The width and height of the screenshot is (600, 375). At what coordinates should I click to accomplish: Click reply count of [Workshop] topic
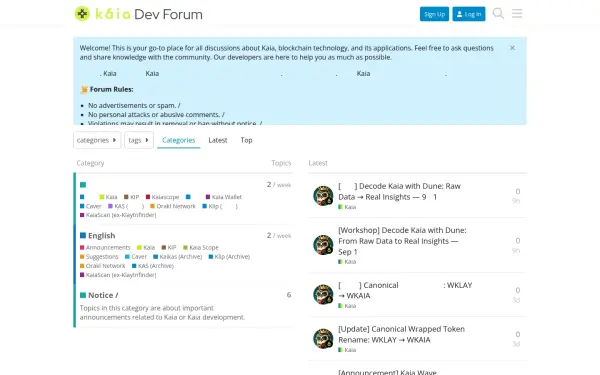[517, 241]
